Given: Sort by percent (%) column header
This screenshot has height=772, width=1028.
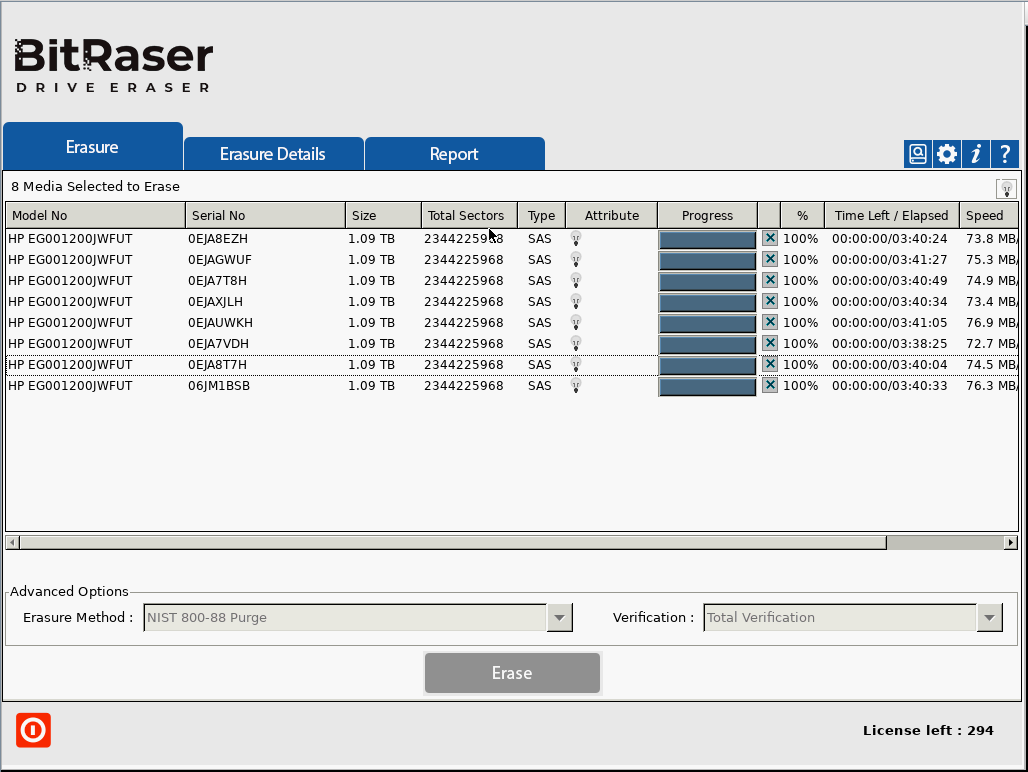Looking at the screenshot, I should pyautogui.click(x=802, y=216).
